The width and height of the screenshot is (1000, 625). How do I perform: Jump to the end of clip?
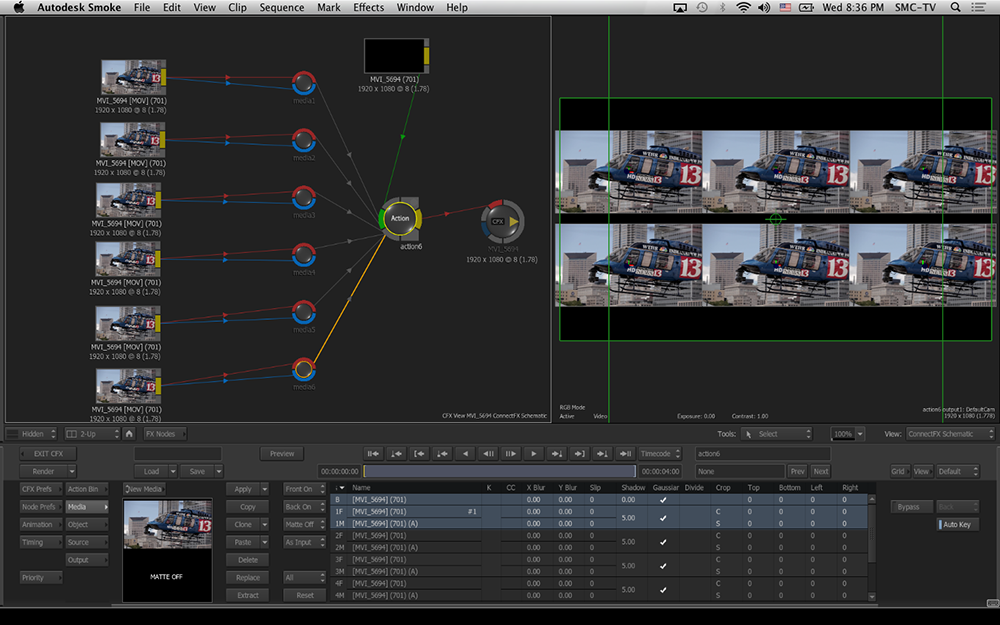[626, 453]
